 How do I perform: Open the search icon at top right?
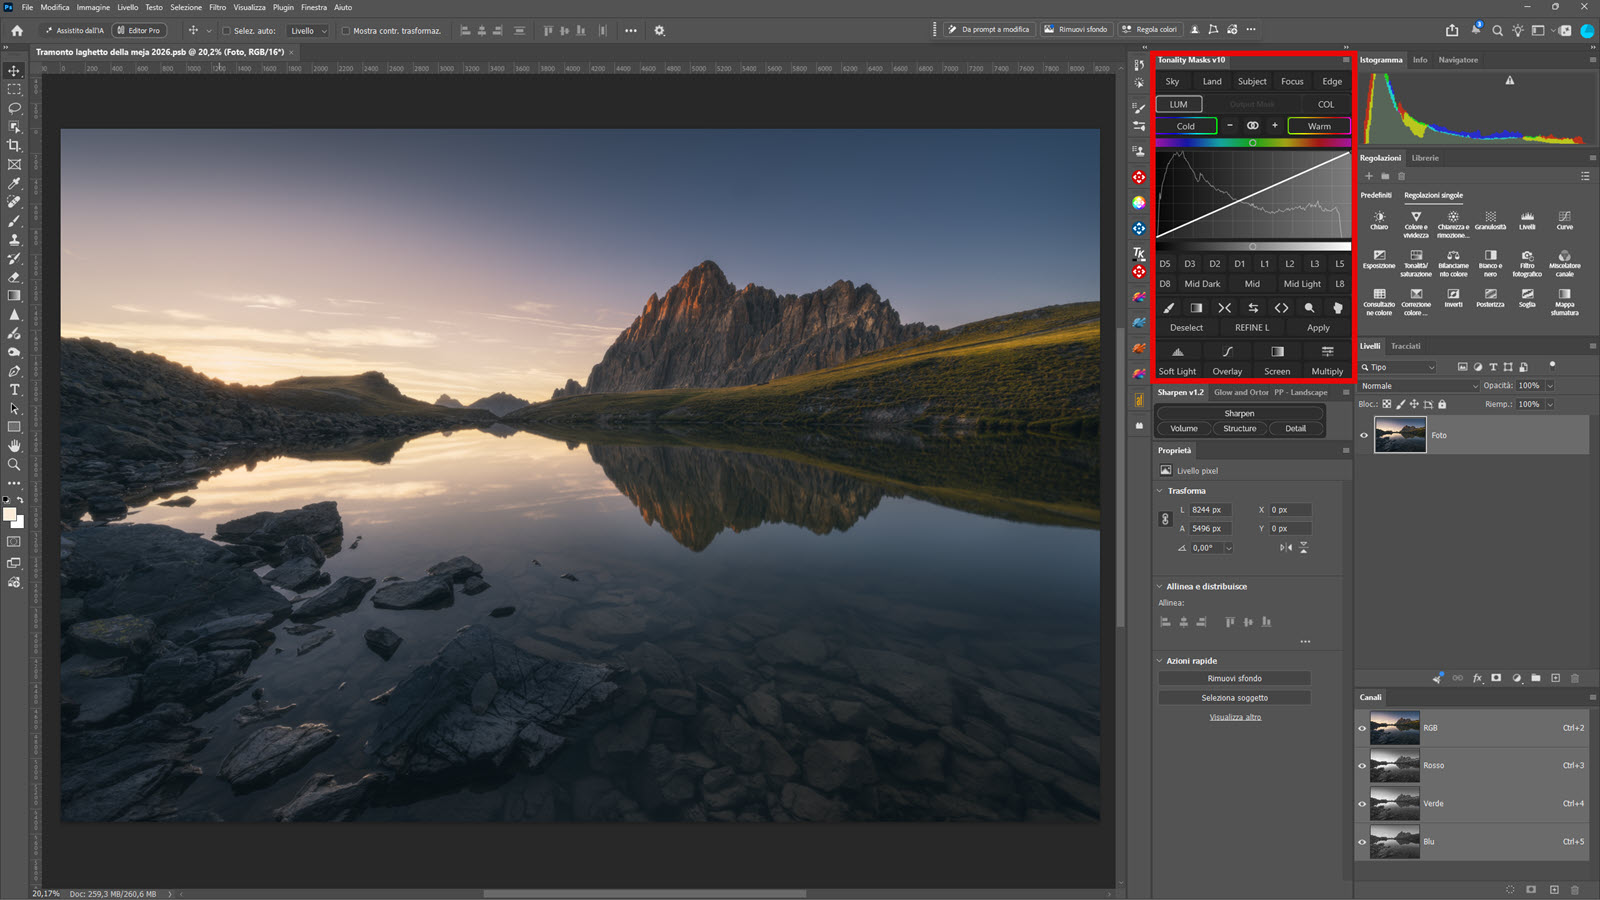(1497, 30)
